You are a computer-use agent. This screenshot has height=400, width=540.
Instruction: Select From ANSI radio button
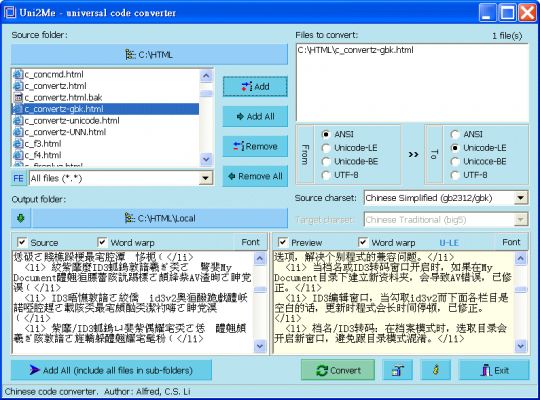(326, 134)
